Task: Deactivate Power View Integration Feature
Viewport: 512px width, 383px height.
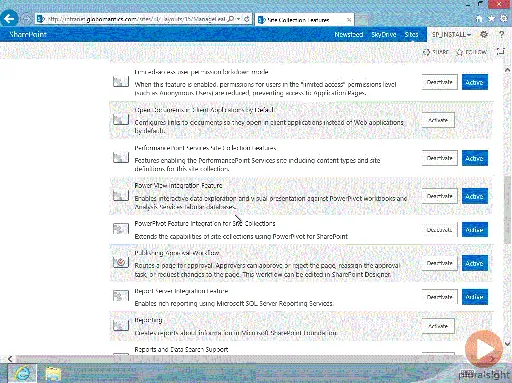Action: (439, 196)
